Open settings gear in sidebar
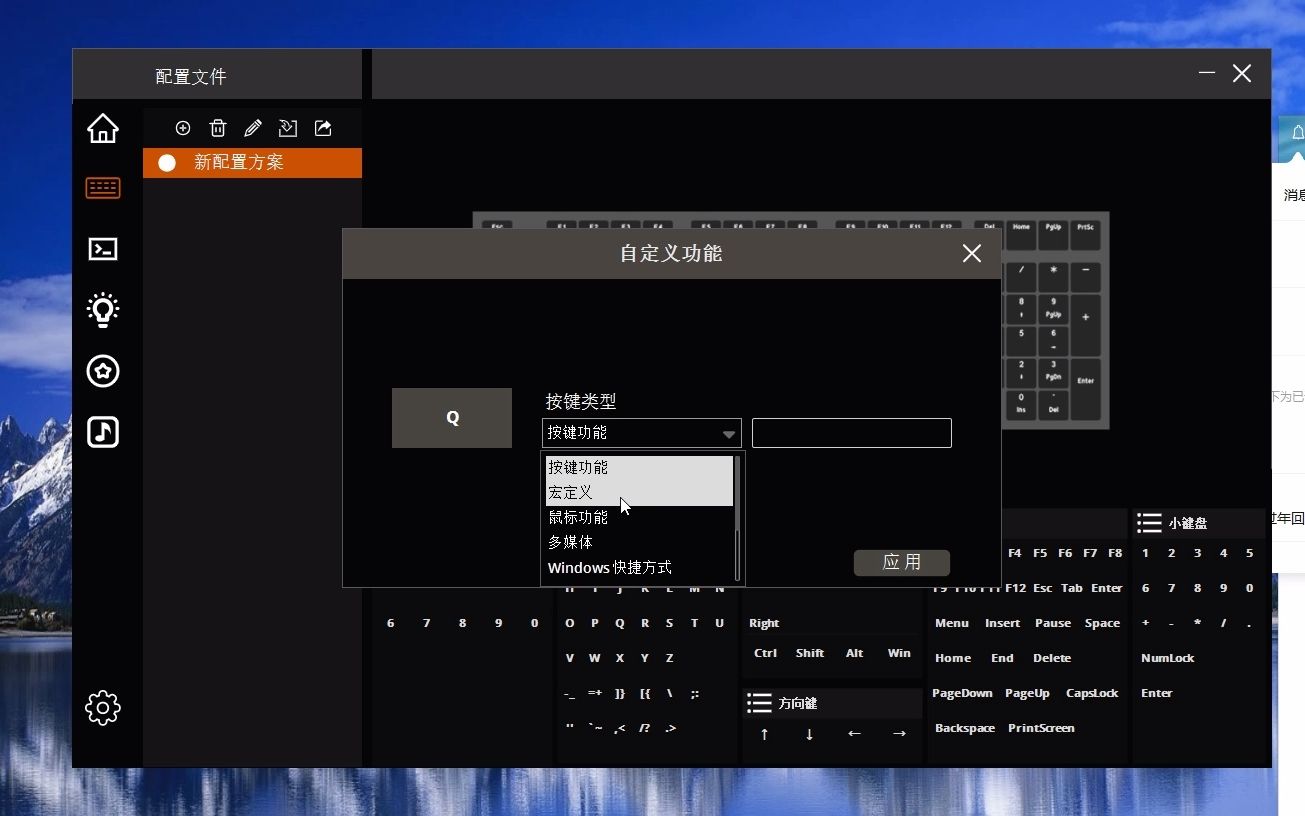The height and width of the screenshot is (816, 1305). pyautogui.click(x=103, y=708)
